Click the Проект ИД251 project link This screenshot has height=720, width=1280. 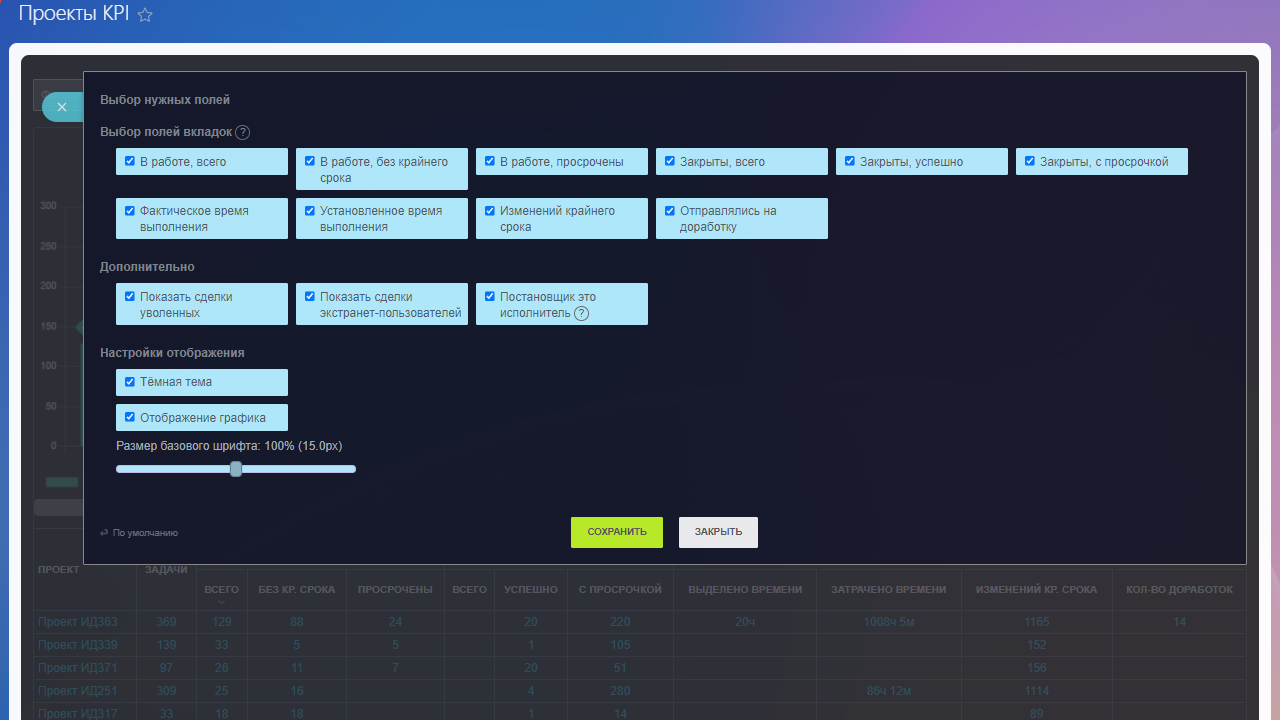click(x=77, y=691)
